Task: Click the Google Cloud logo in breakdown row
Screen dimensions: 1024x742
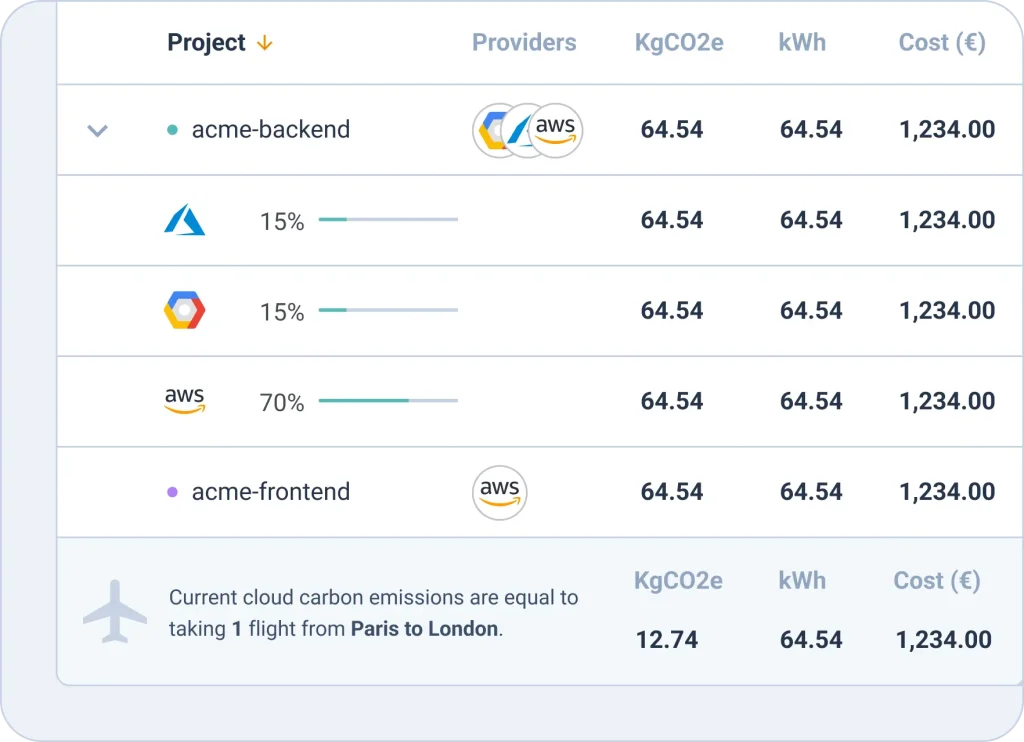Action: tap(184, 310)
